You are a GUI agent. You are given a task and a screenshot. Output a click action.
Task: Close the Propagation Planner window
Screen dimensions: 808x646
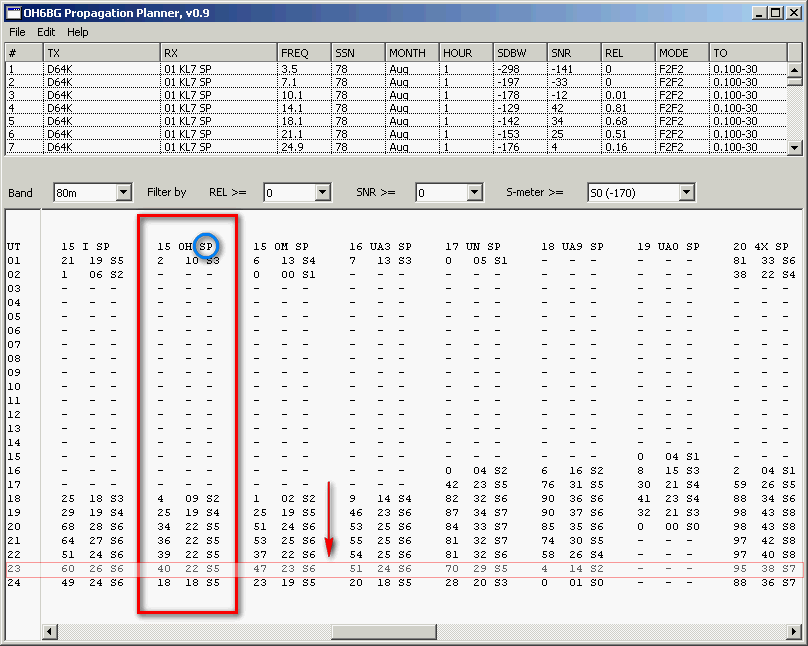click(794, 13)
